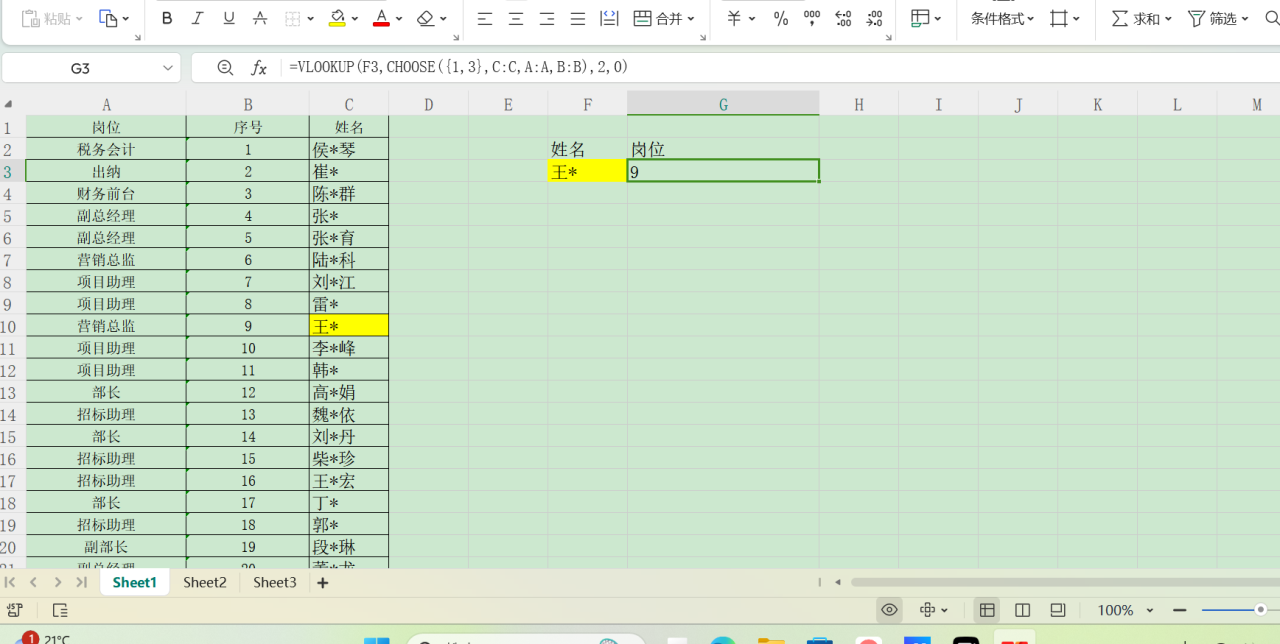Click into the VLOOKUP formula bar
Image resolution: width=1280 pixels, height=644 pixels.
tap(780, 67)
